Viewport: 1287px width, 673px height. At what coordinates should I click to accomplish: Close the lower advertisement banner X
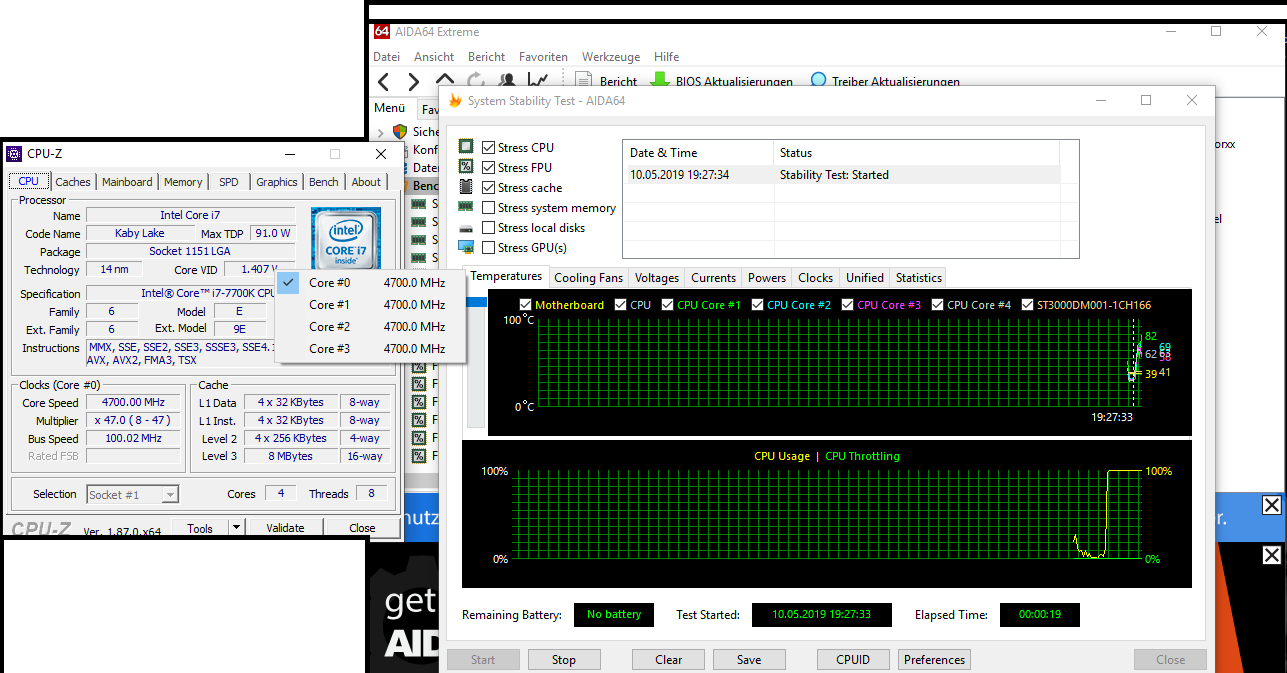[1271, 555]
